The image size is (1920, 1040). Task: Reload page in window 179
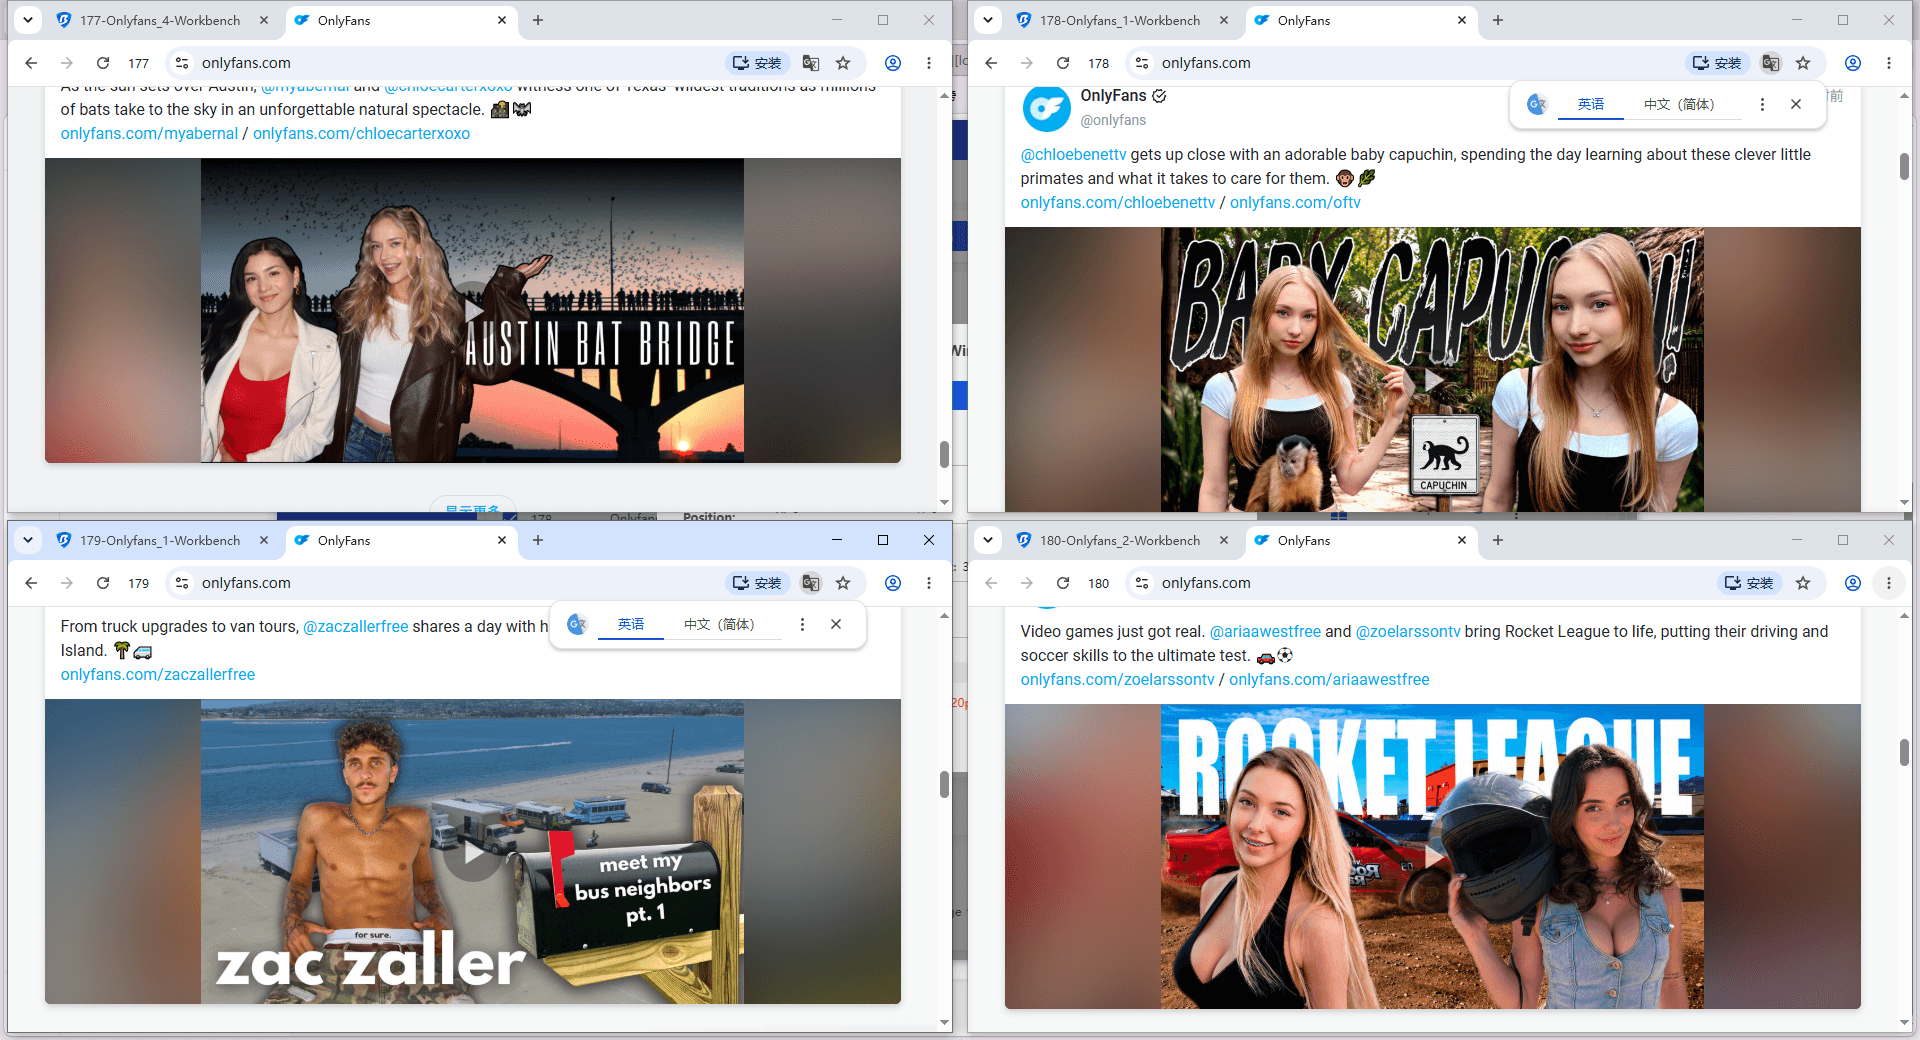tap(103, 583)
